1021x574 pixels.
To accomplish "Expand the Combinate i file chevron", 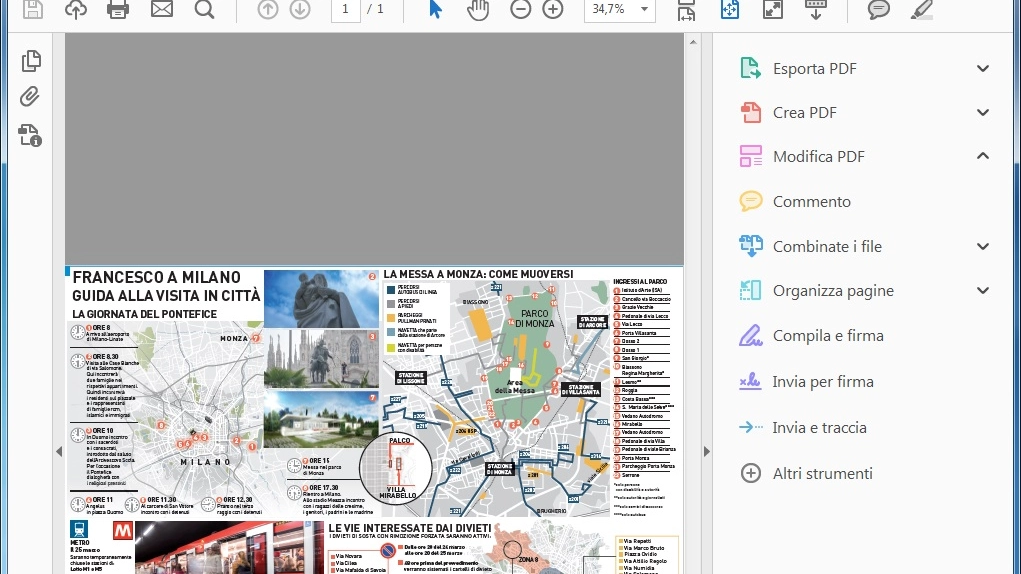I will pos(983,247).
